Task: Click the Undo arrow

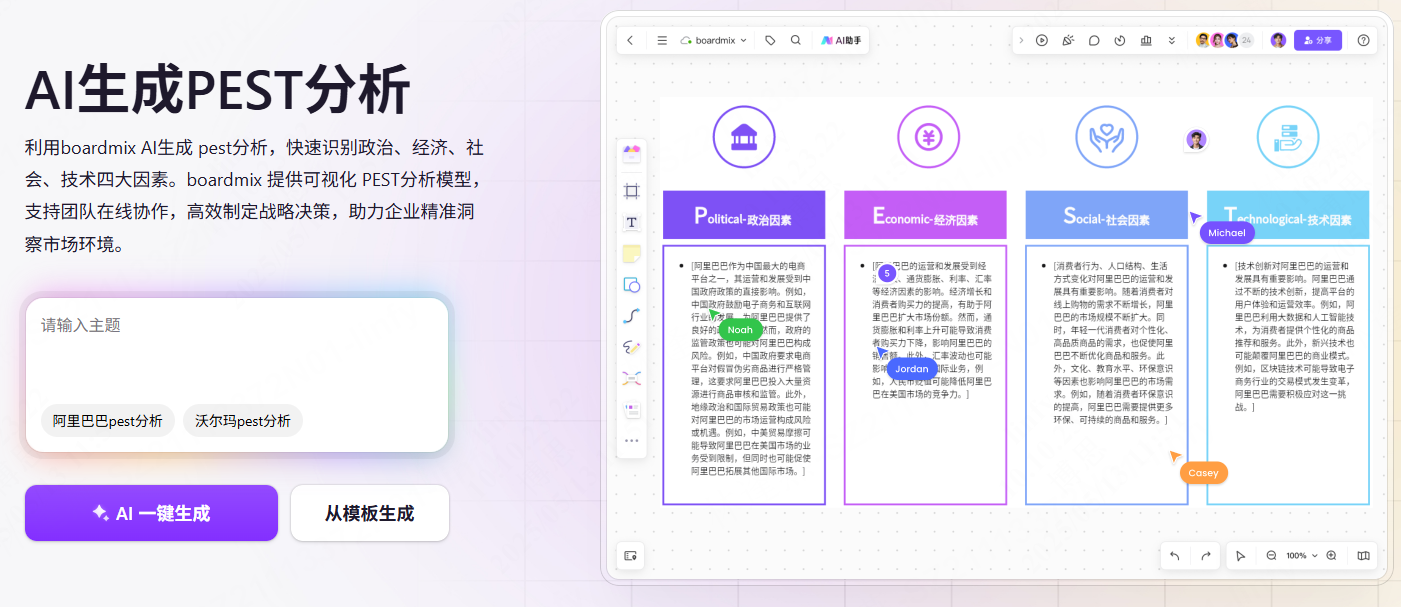Action: click(x=1175, y=555)
